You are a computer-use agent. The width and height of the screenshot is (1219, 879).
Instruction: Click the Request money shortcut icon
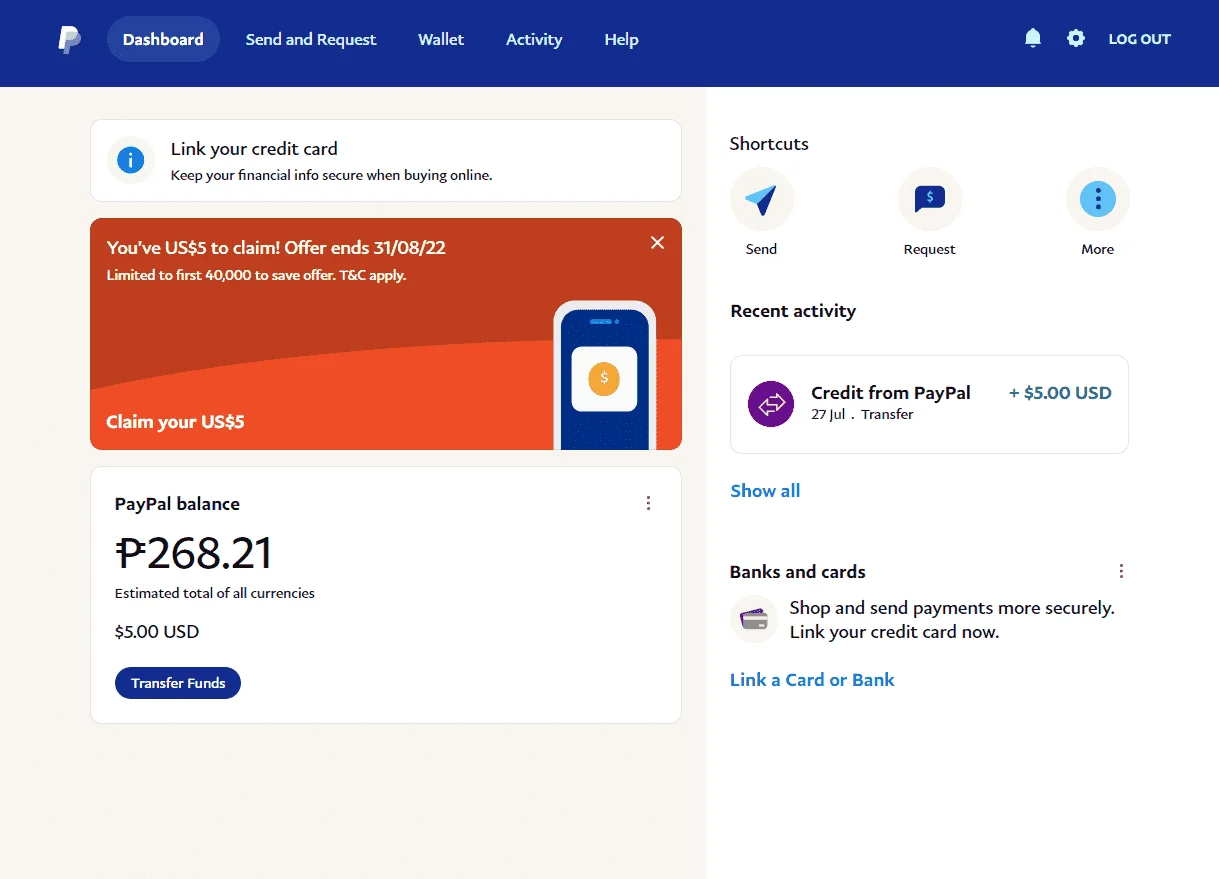point(930,199)
